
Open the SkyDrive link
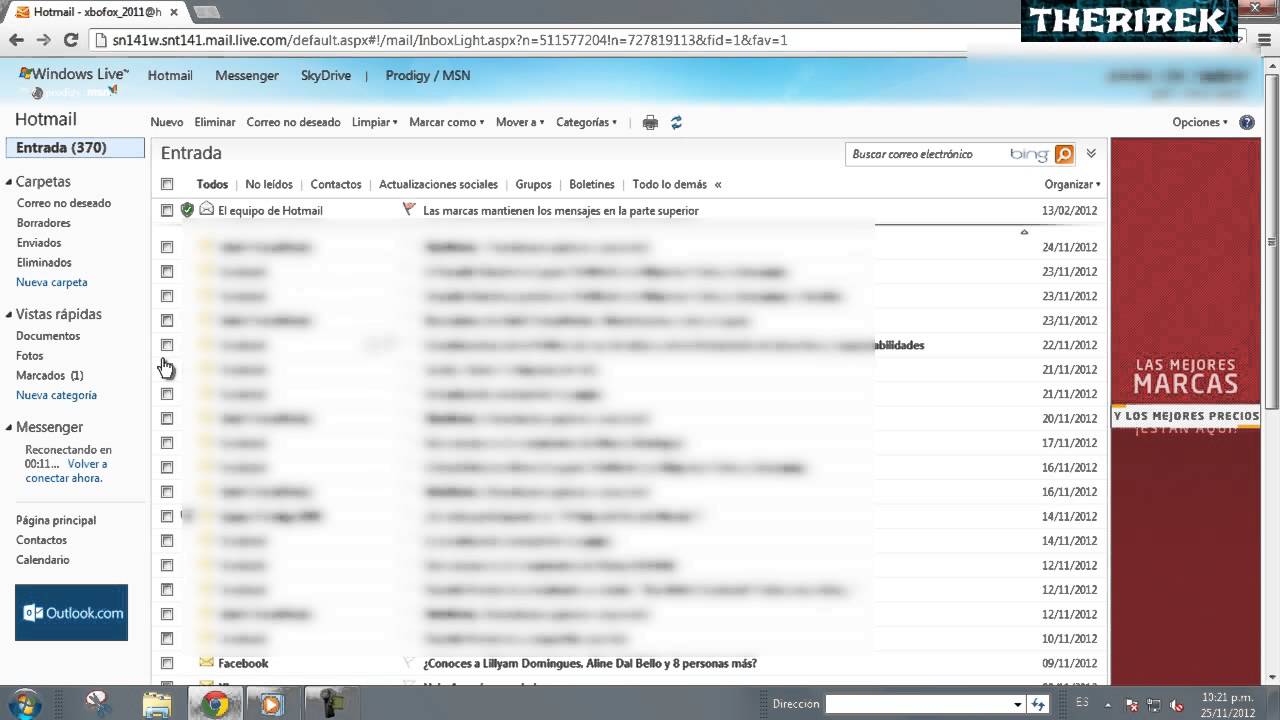pos(326,75)
